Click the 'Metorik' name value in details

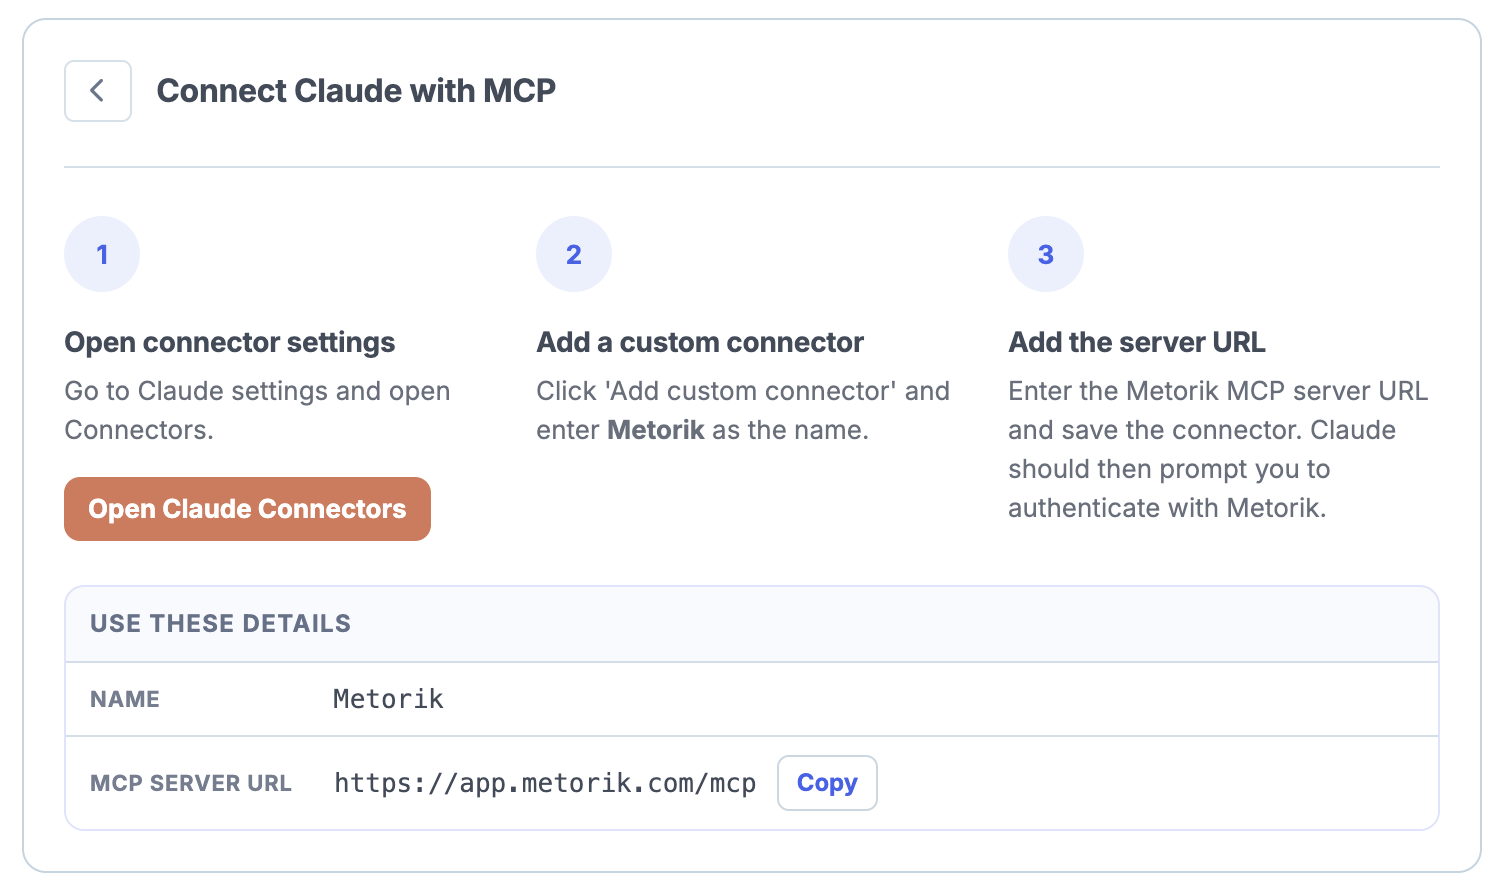pos(388,699)
